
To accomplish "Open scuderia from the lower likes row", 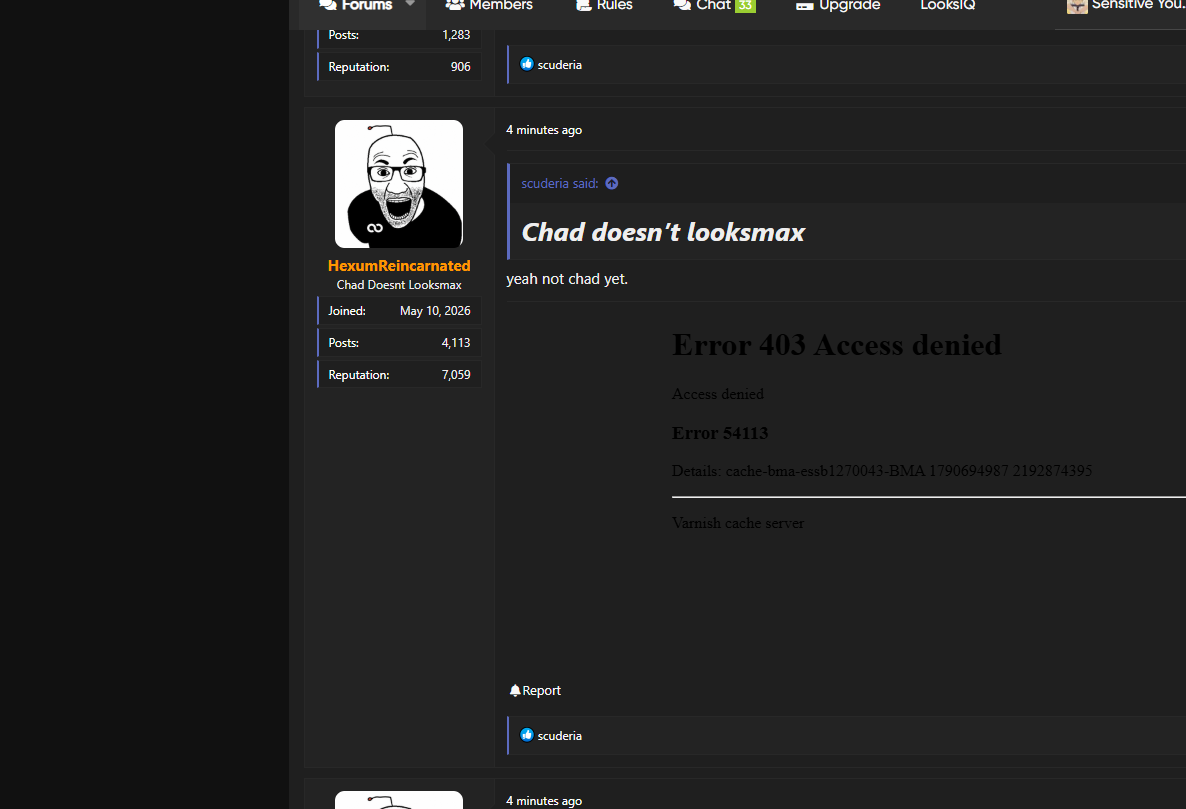I will (560, 736).
